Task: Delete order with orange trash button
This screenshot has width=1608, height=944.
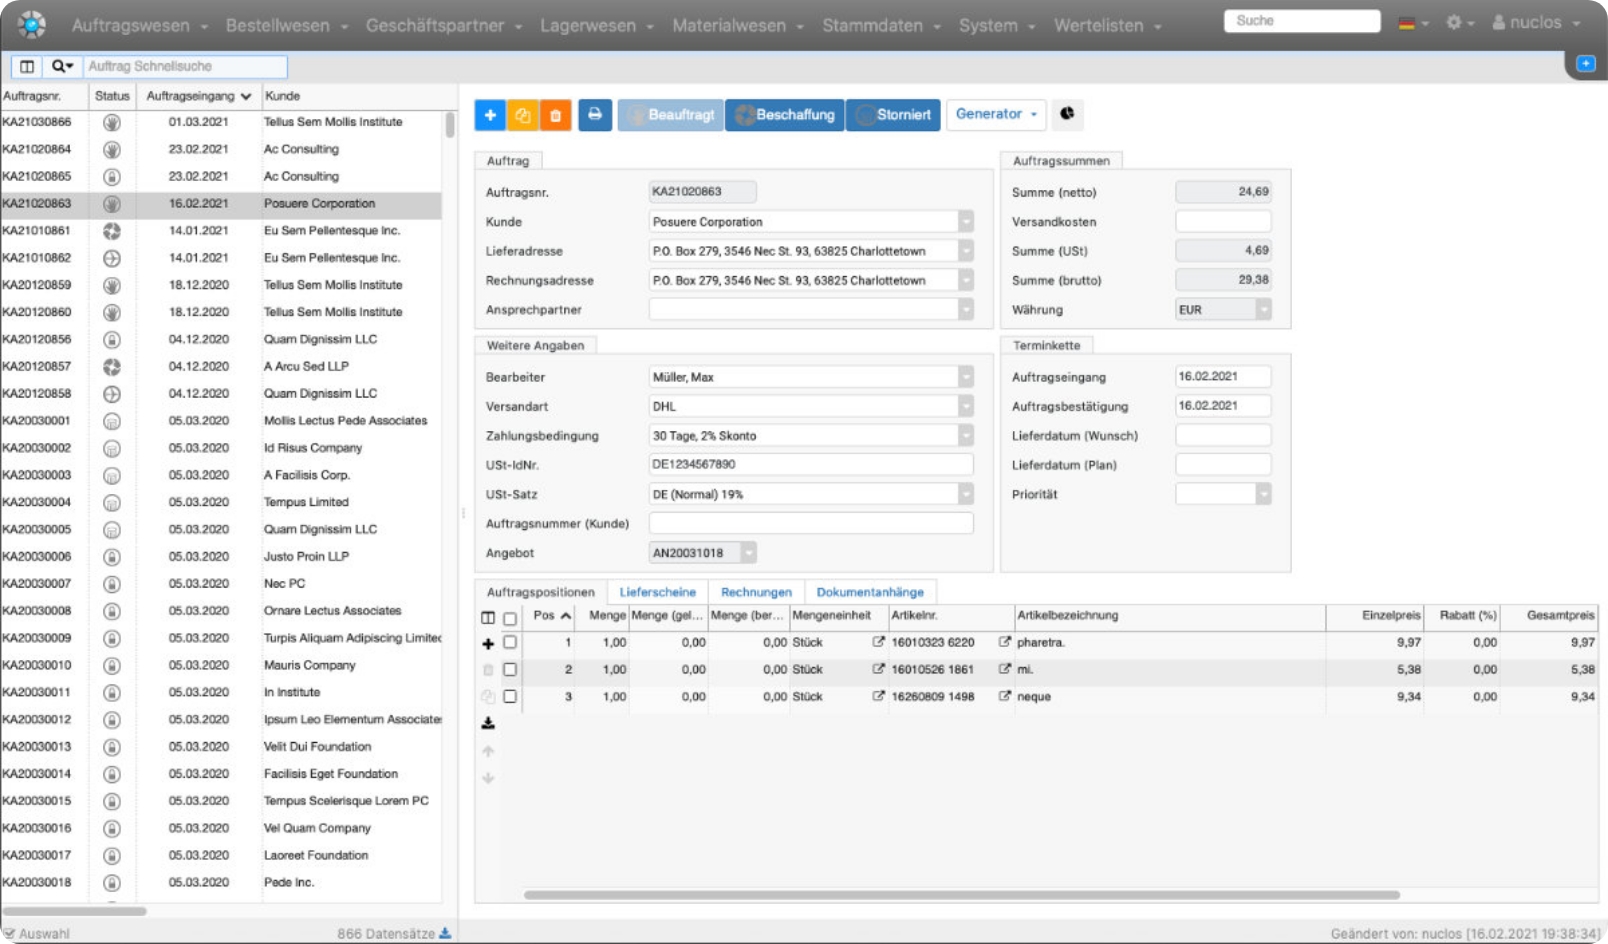Action: point(555,115)
